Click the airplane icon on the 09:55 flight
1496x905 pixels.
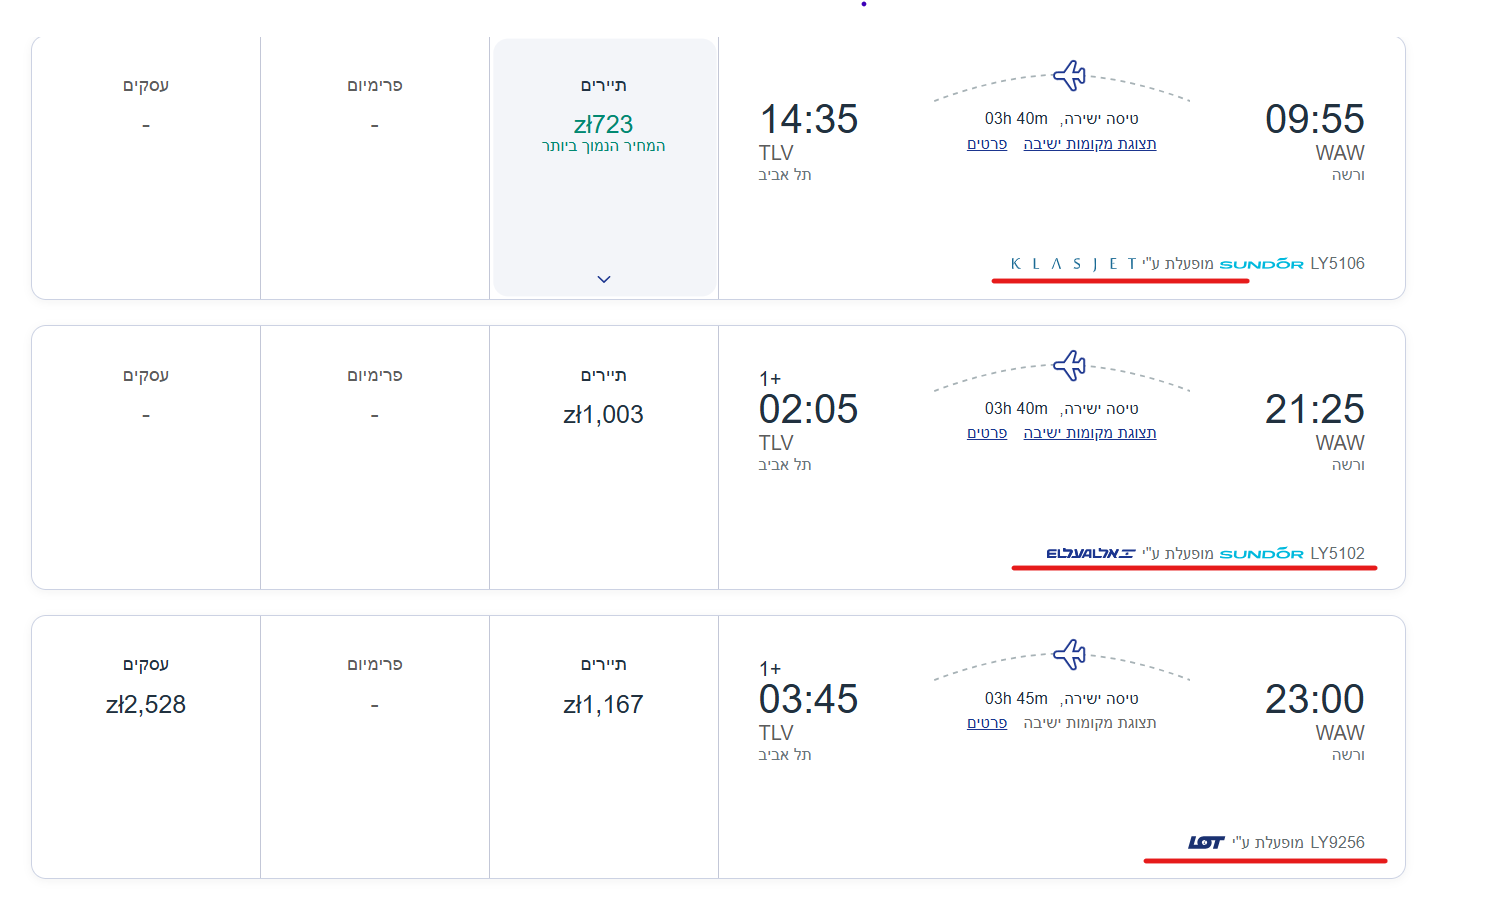(x=1069, y=75)
